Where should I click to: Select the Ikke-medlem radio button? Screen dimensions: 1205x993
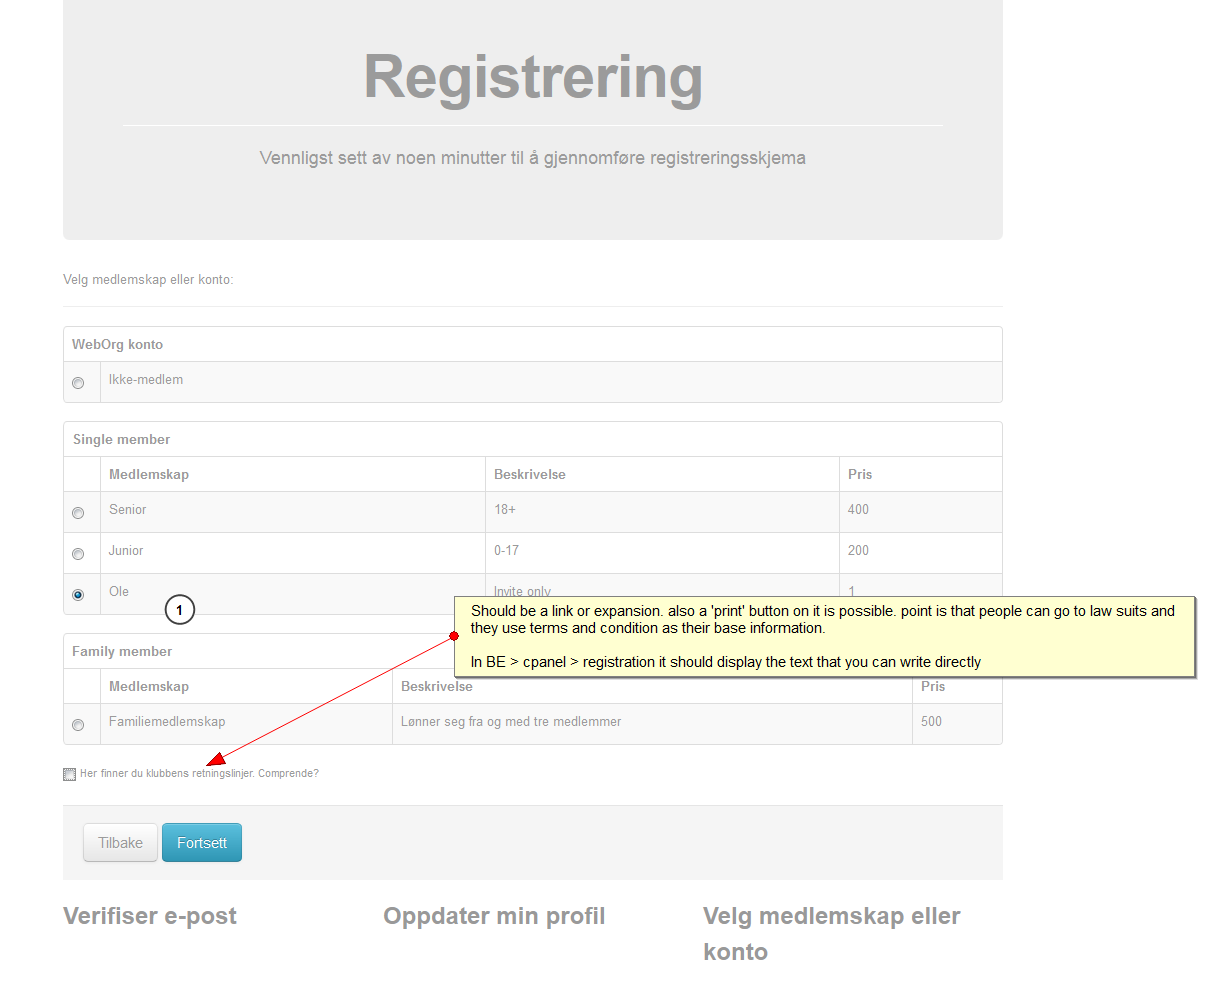click(x=78, y=383)
